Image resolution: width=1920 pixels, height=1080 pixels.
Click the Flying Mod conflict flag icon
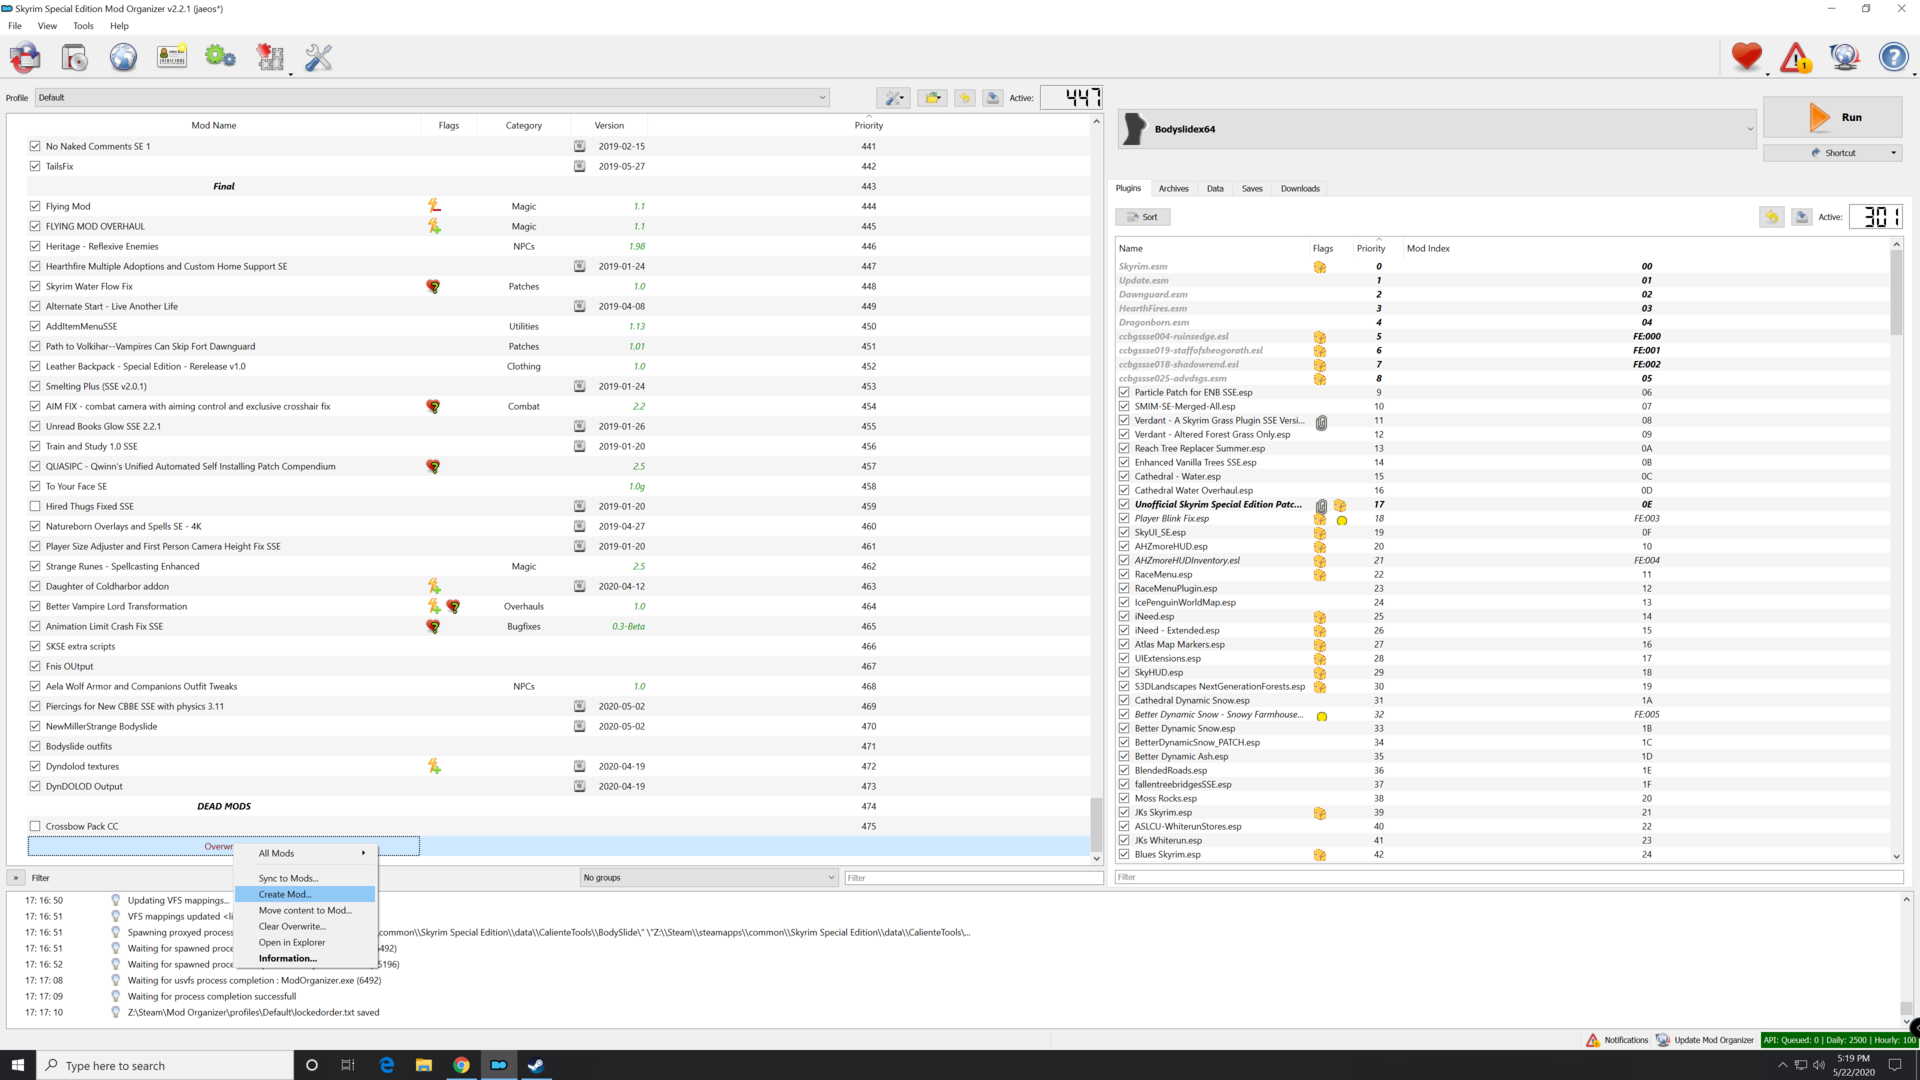click(434, 206)
